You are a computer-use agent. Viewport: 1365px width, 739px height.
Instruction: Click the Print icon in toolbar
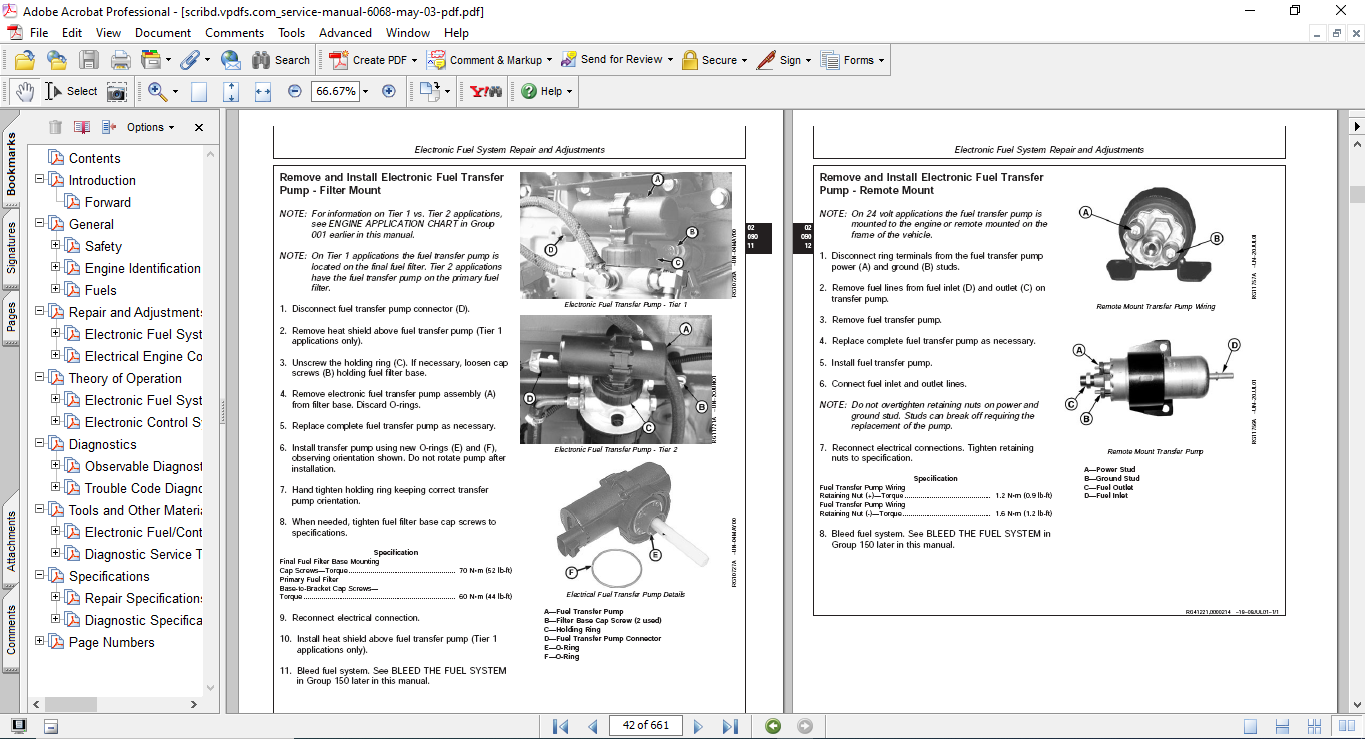coord(121,60)
